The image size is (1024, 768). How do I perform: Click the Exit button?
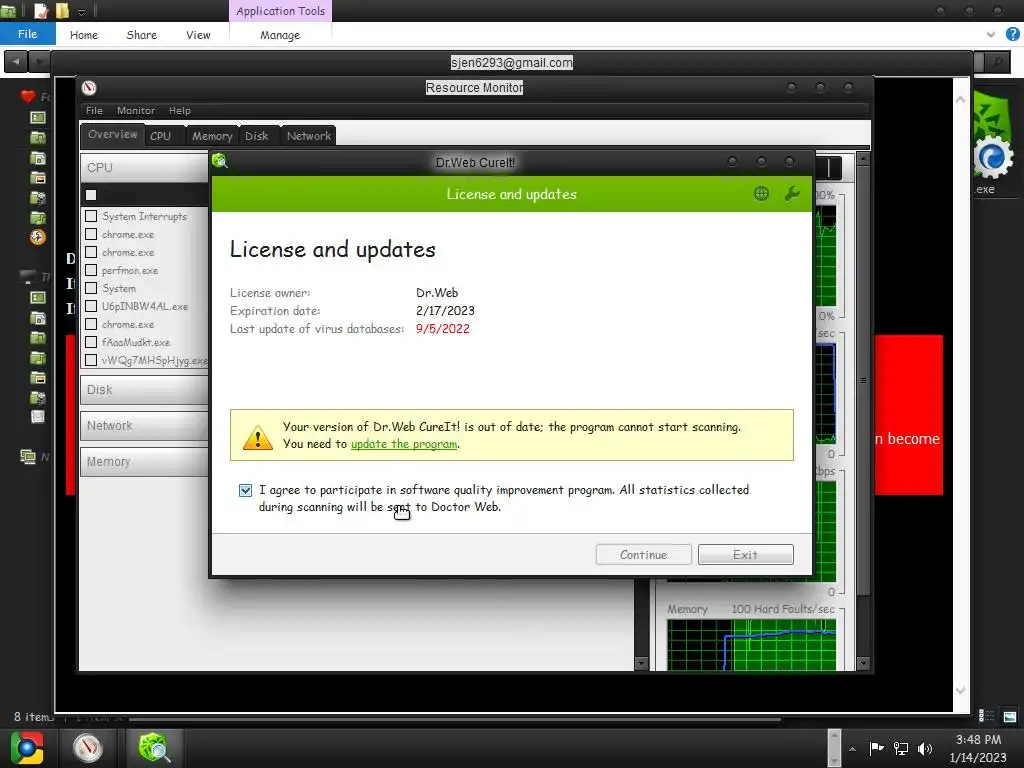[745, 554]
